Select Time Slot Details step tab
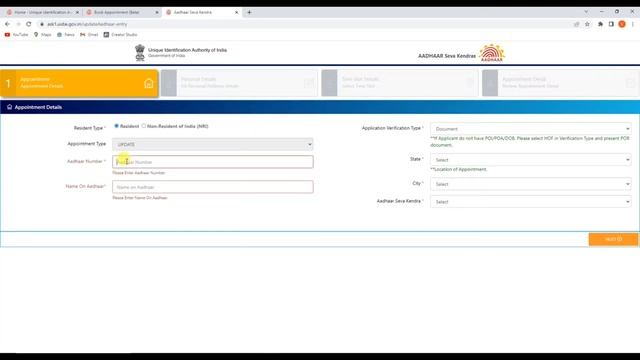This screenshot has width=640, height=360. (400, 83)
